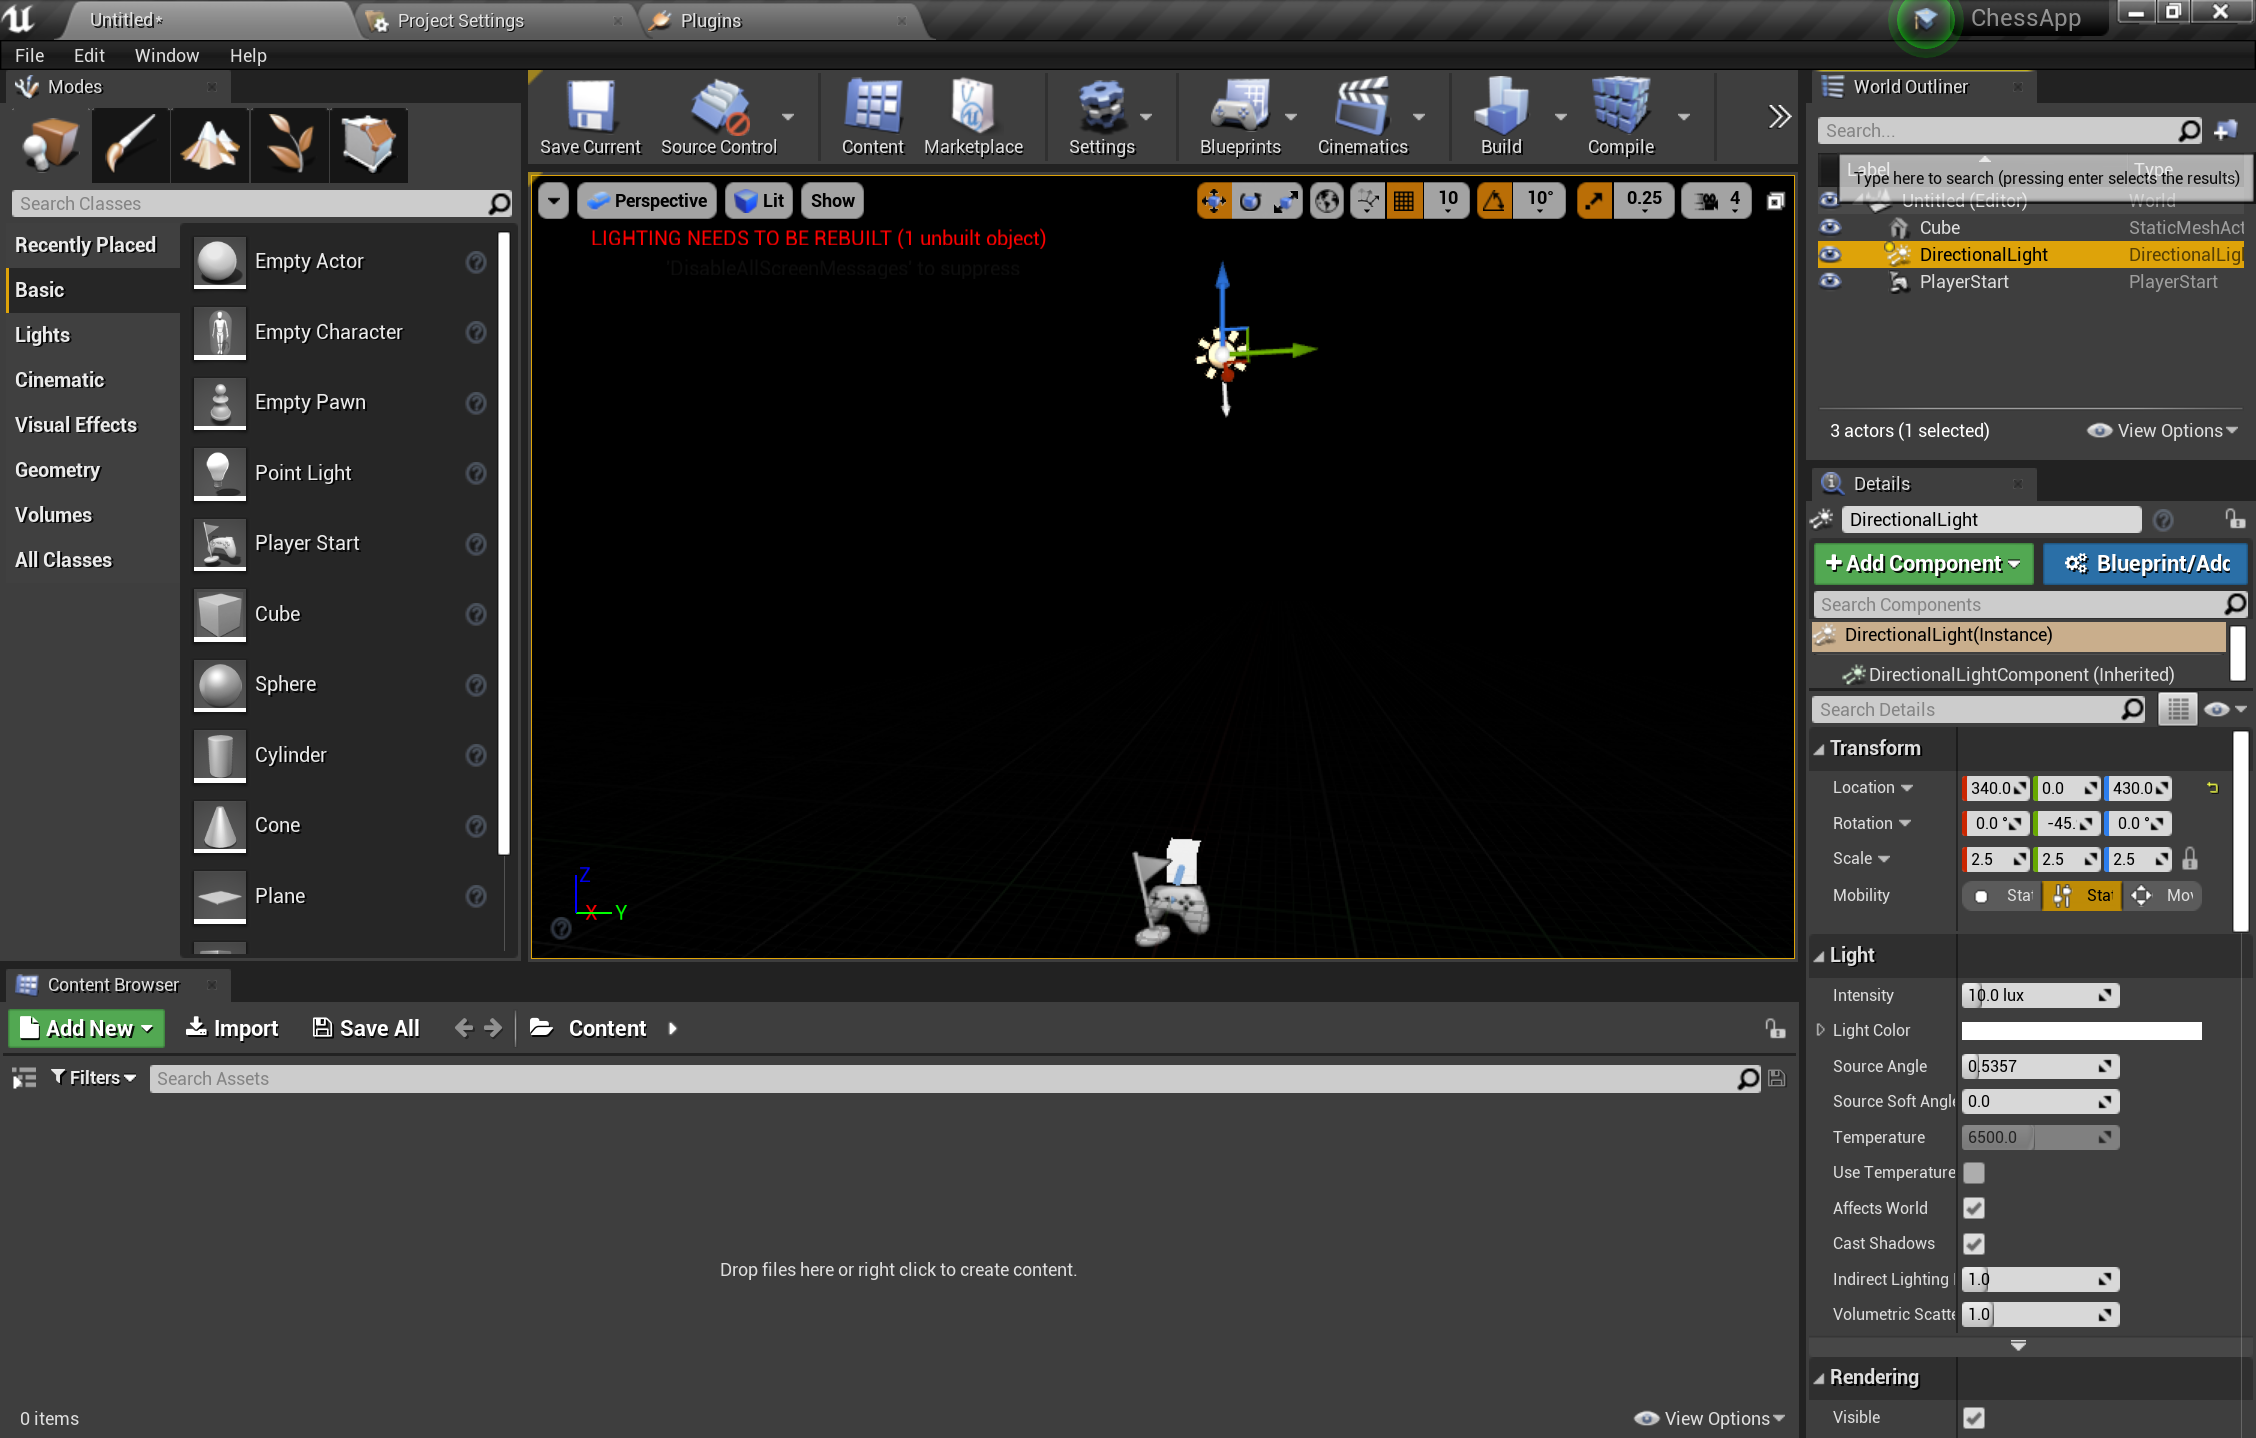
Task: Click the Intensity input field
Action: click(x=2032, y=994)
